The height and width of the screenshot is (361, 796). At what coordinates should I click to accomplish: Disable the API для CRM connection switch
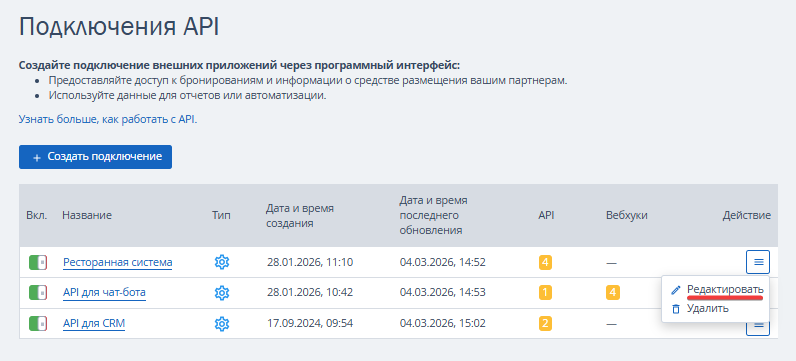[x=38, y=323]
